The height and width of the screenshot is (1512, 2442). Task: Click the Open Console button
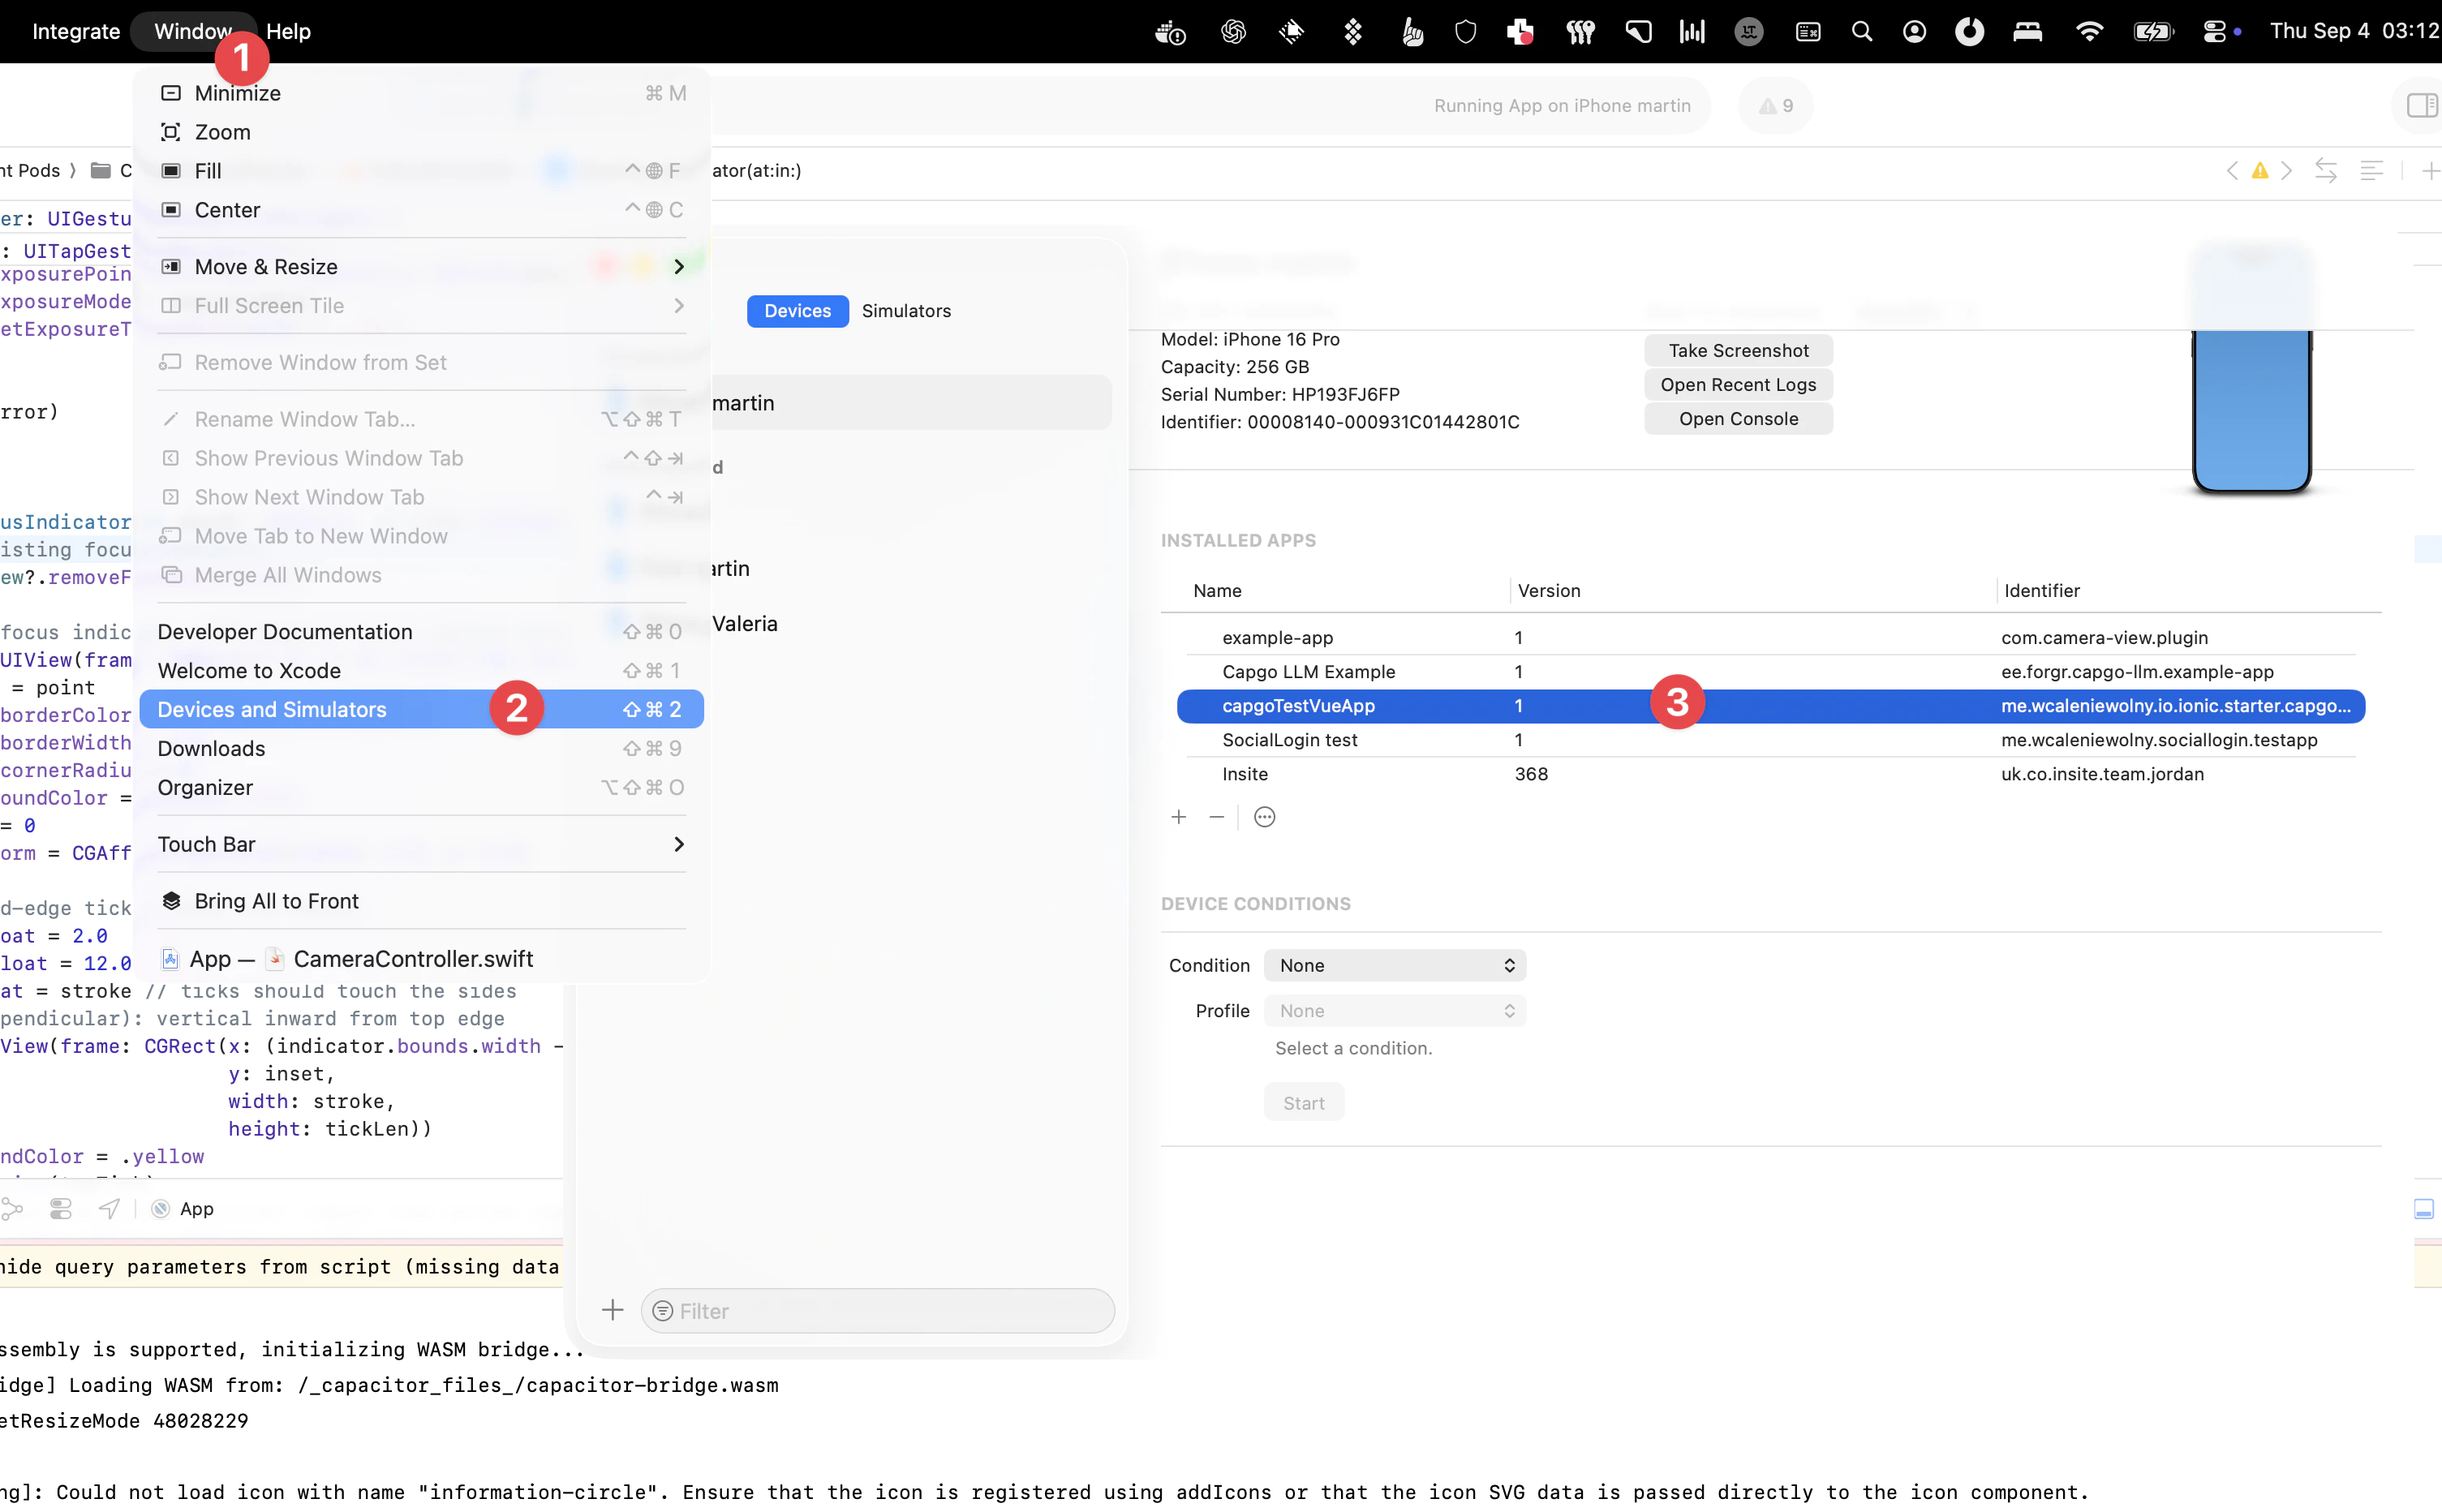(x=1737, y=419)
